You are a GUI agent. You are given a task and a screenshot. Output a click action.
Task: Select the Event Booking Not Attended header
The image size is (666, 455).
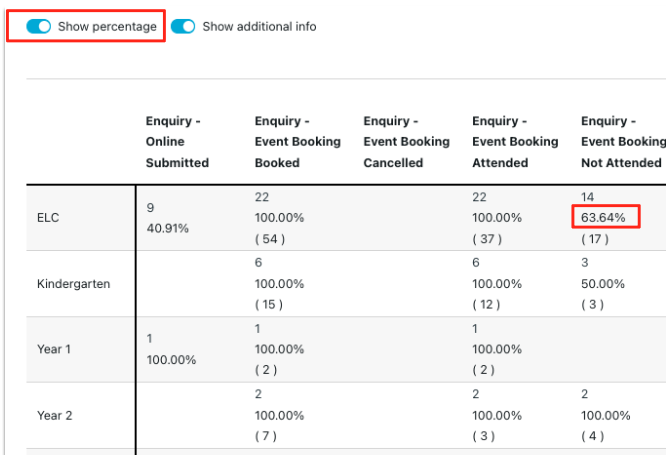622,142
